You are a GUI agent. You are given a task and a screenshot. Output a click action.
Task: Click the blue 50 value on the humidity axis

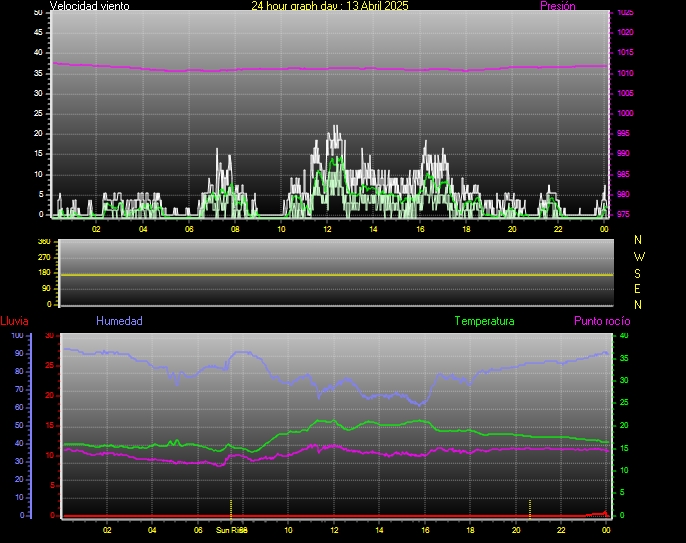[19, 425]
